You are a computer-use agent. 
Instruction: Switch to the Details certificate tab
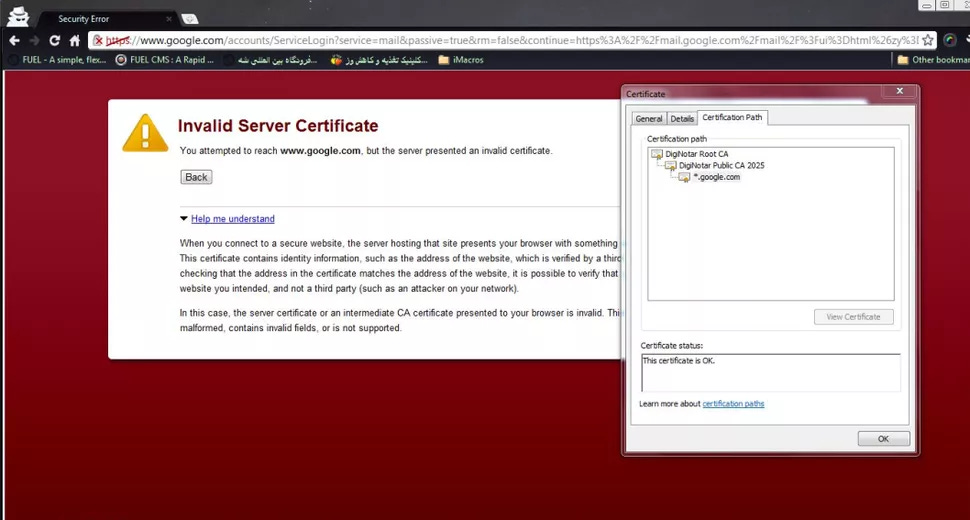click(x=682, y=119)
